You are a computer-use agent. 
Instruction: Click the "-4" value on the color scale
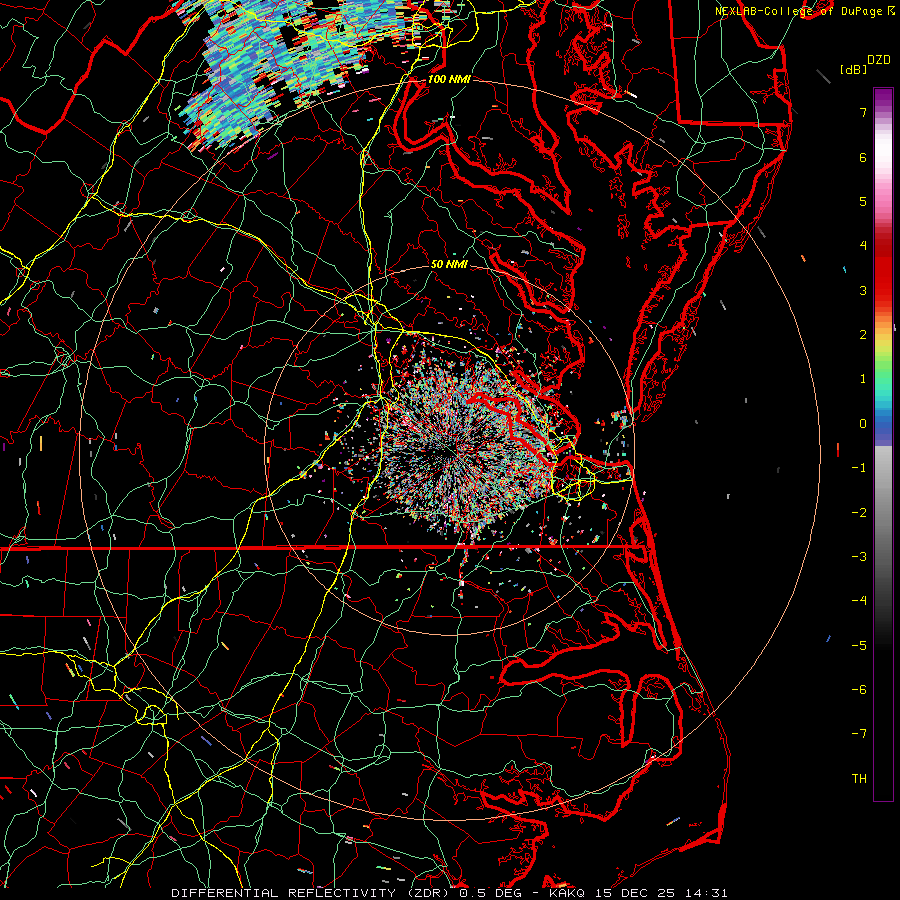click(x=859, y=601)
